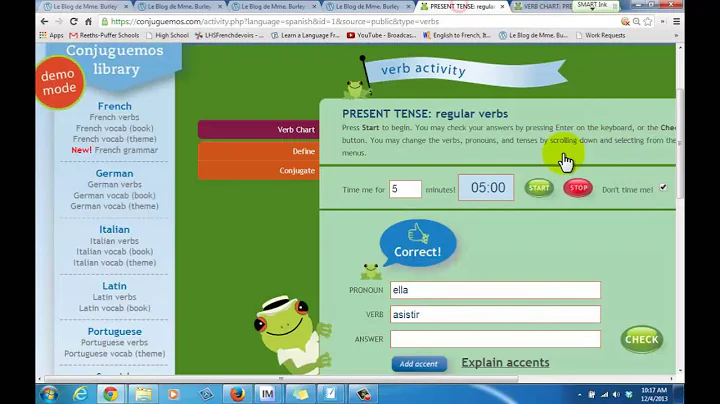Screen dimensions: 720x404
Task: Click the red STOP button
Action: tap(578, 188)
